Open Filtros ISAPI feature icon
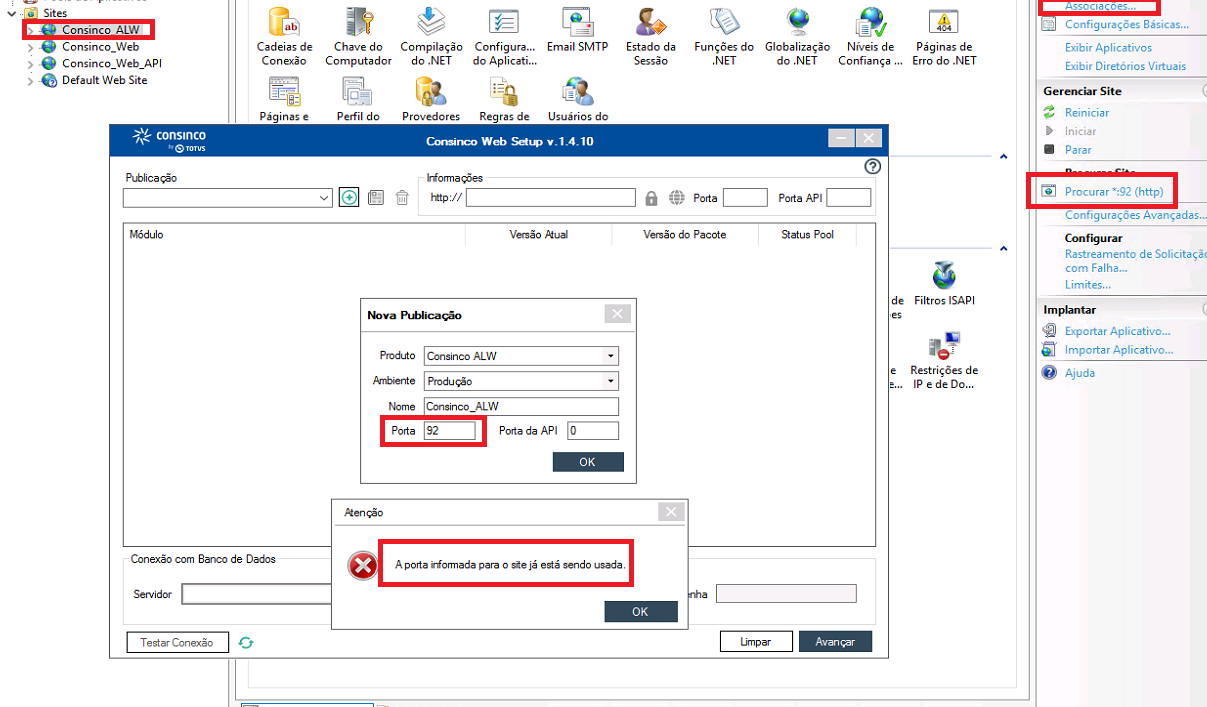The height and width of the screenshot is (707, 1207). tap(944, 276)
